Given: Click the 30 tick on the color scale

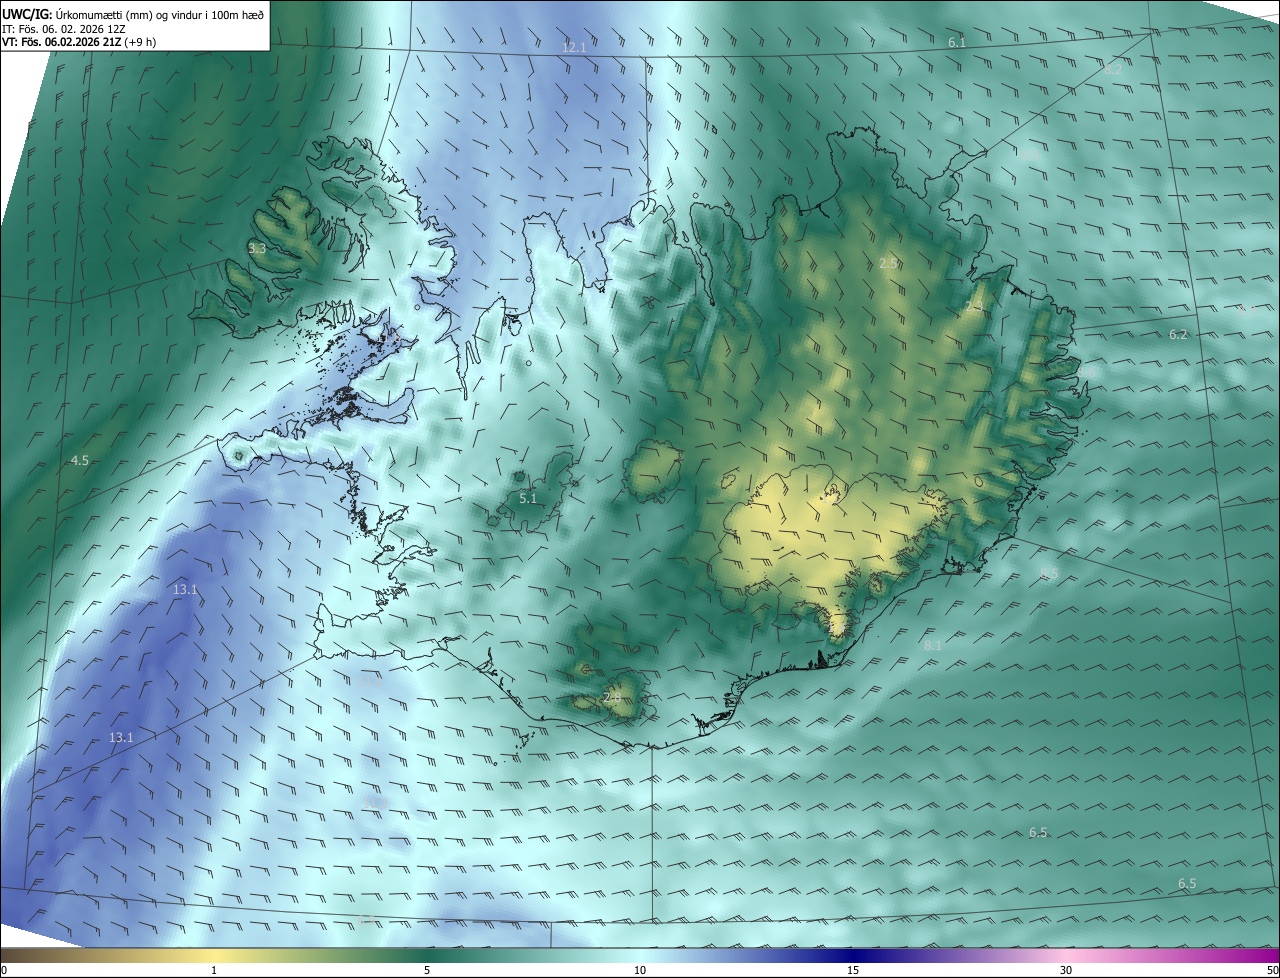Looking at the screenshot, I should tap(1066, 971).
